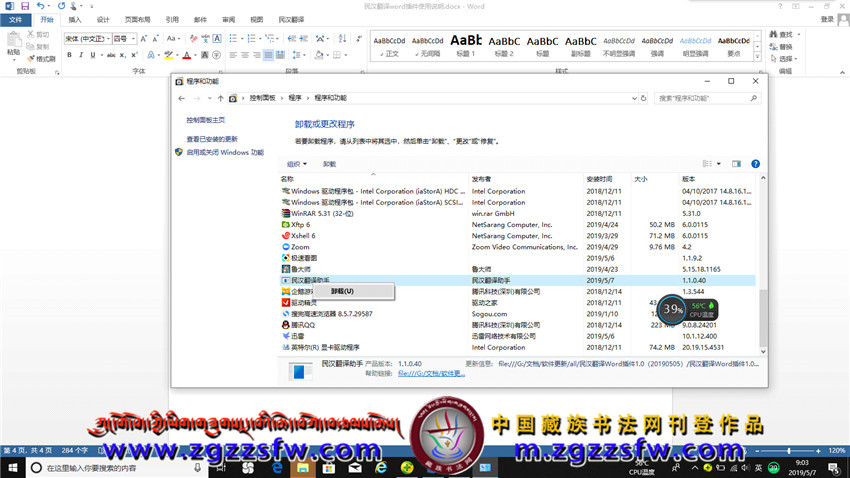This screenshot has width=850, height=478.
Task: Select the 腾讯QQ program row
Action: 517,325
